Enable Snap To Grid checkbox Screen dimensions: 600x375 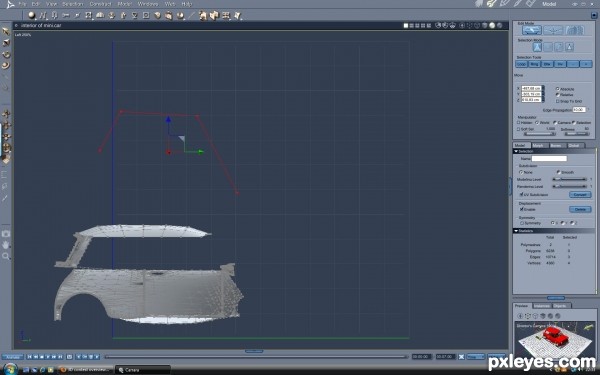pyautogui.click(x=558, y=101)
